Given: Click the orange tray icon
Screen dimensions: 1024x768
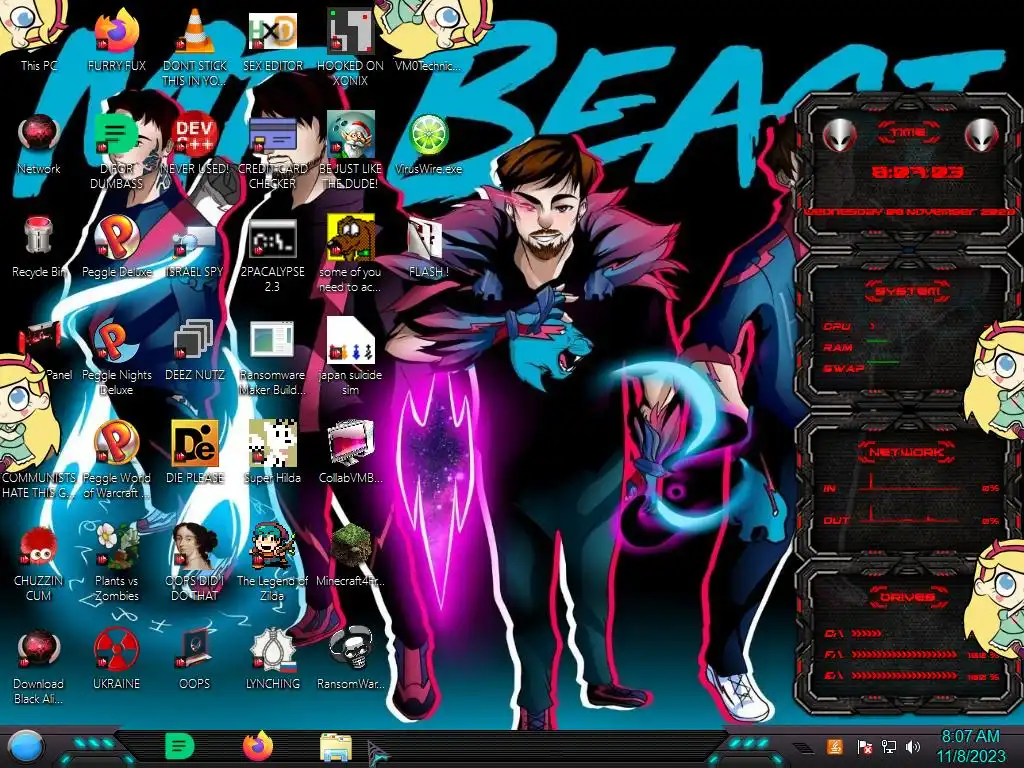Looking at the screenshot, I should pyautogui.click(x=835, y=746).
